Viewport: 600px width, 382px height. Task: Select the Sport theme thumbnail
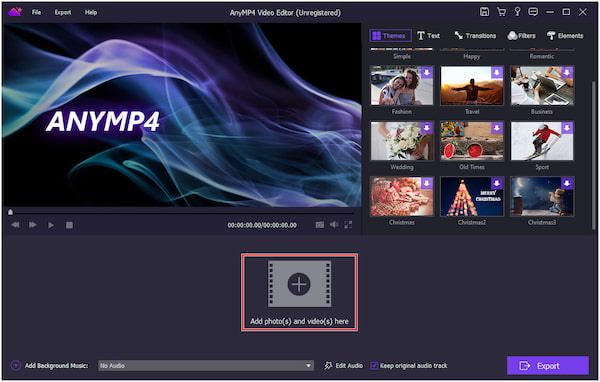point(542,141)
